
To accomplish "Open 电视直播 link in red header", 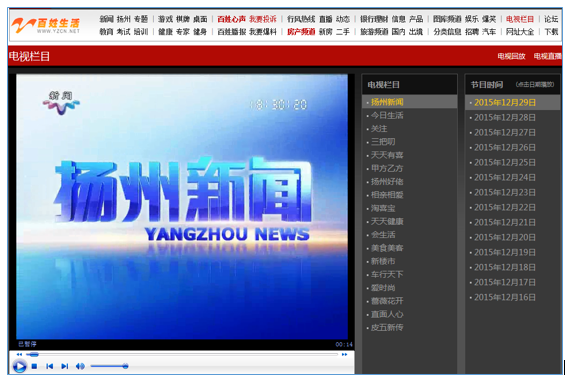I will (x=548, y=56).
